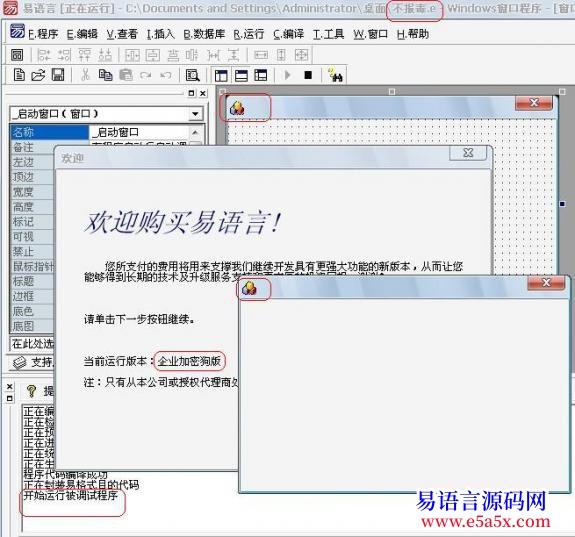Viewport: 575px width, 537px height.
Task: Click the Save floppy disk icon
Action: [x=58, y=75]
